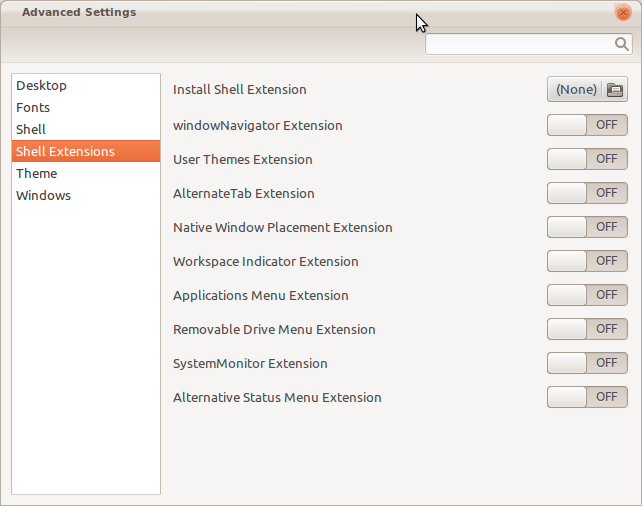Enable the Removable Drive Menu Extension

click(x=587, y=329)
